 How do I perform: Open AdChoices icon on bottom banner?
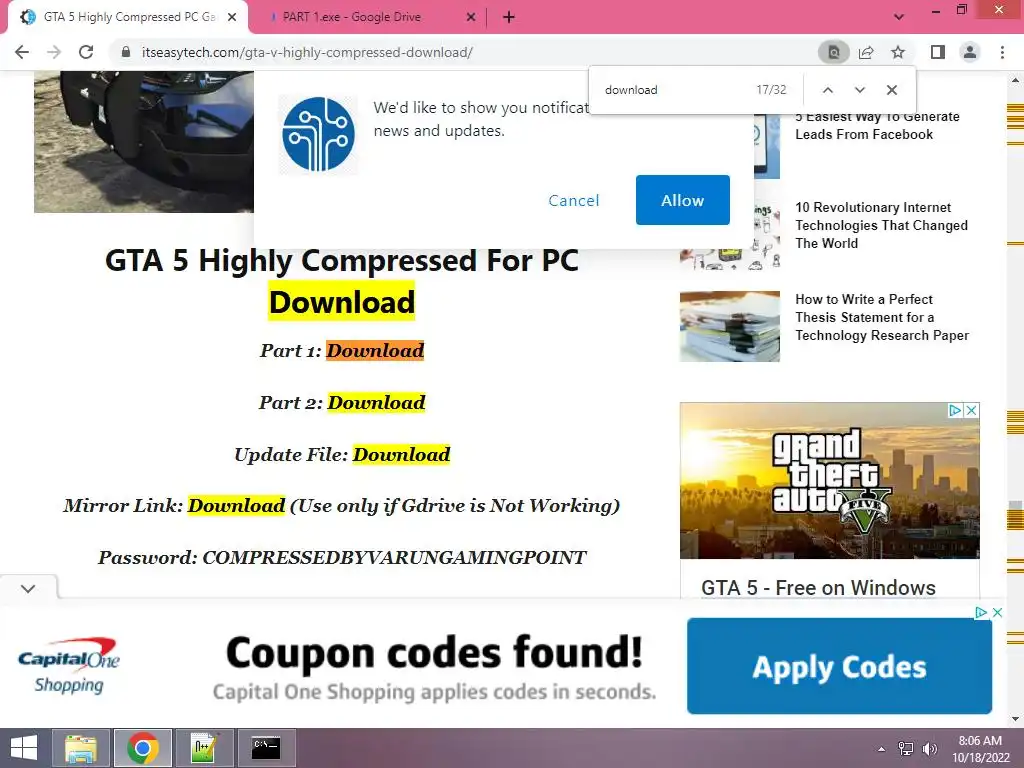(981, 612)
